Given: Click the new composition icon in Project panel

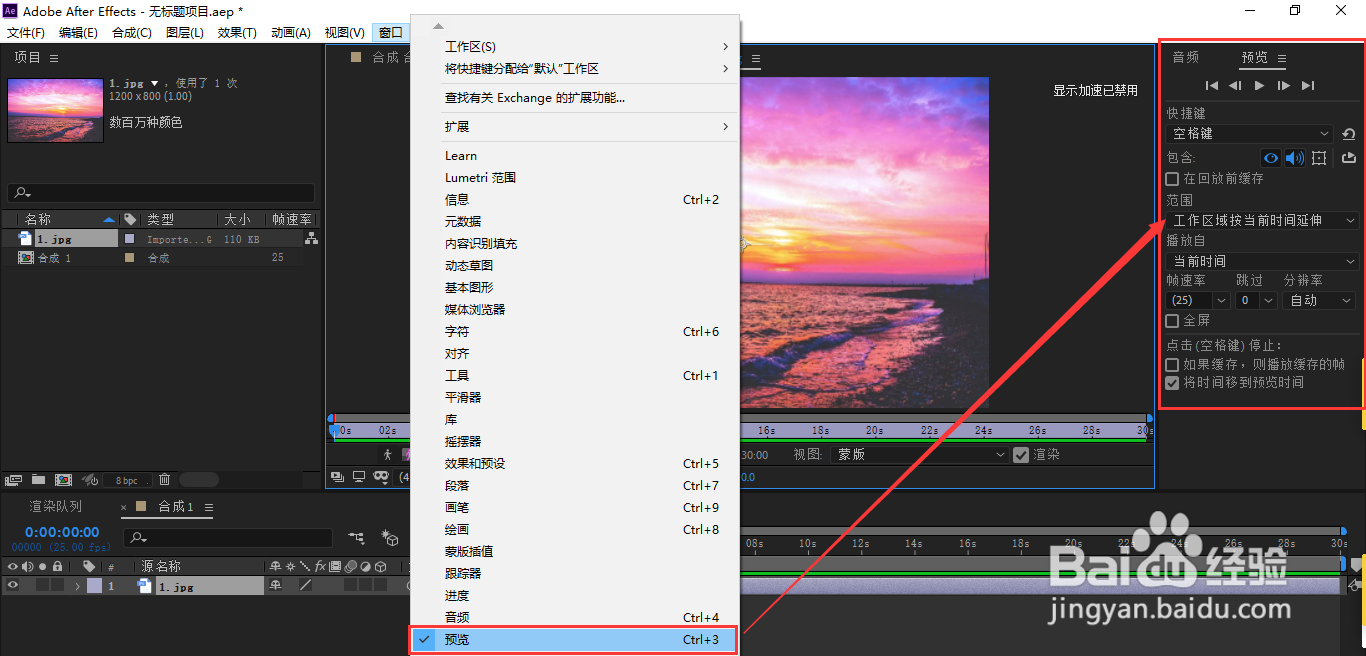Looking at the screenshot, I should [63, 480].
